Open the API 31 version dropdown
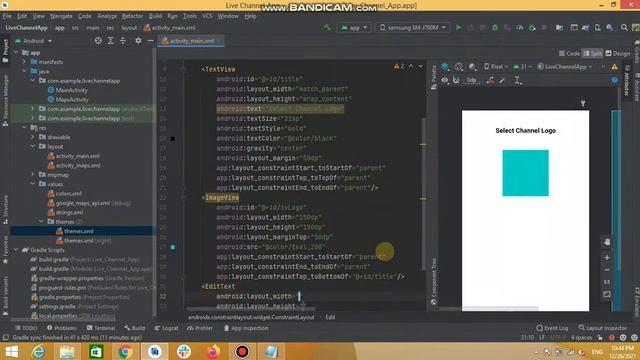The width and height of the screenshot is (640, 360). pyautogui.click(x=522, y=67)
